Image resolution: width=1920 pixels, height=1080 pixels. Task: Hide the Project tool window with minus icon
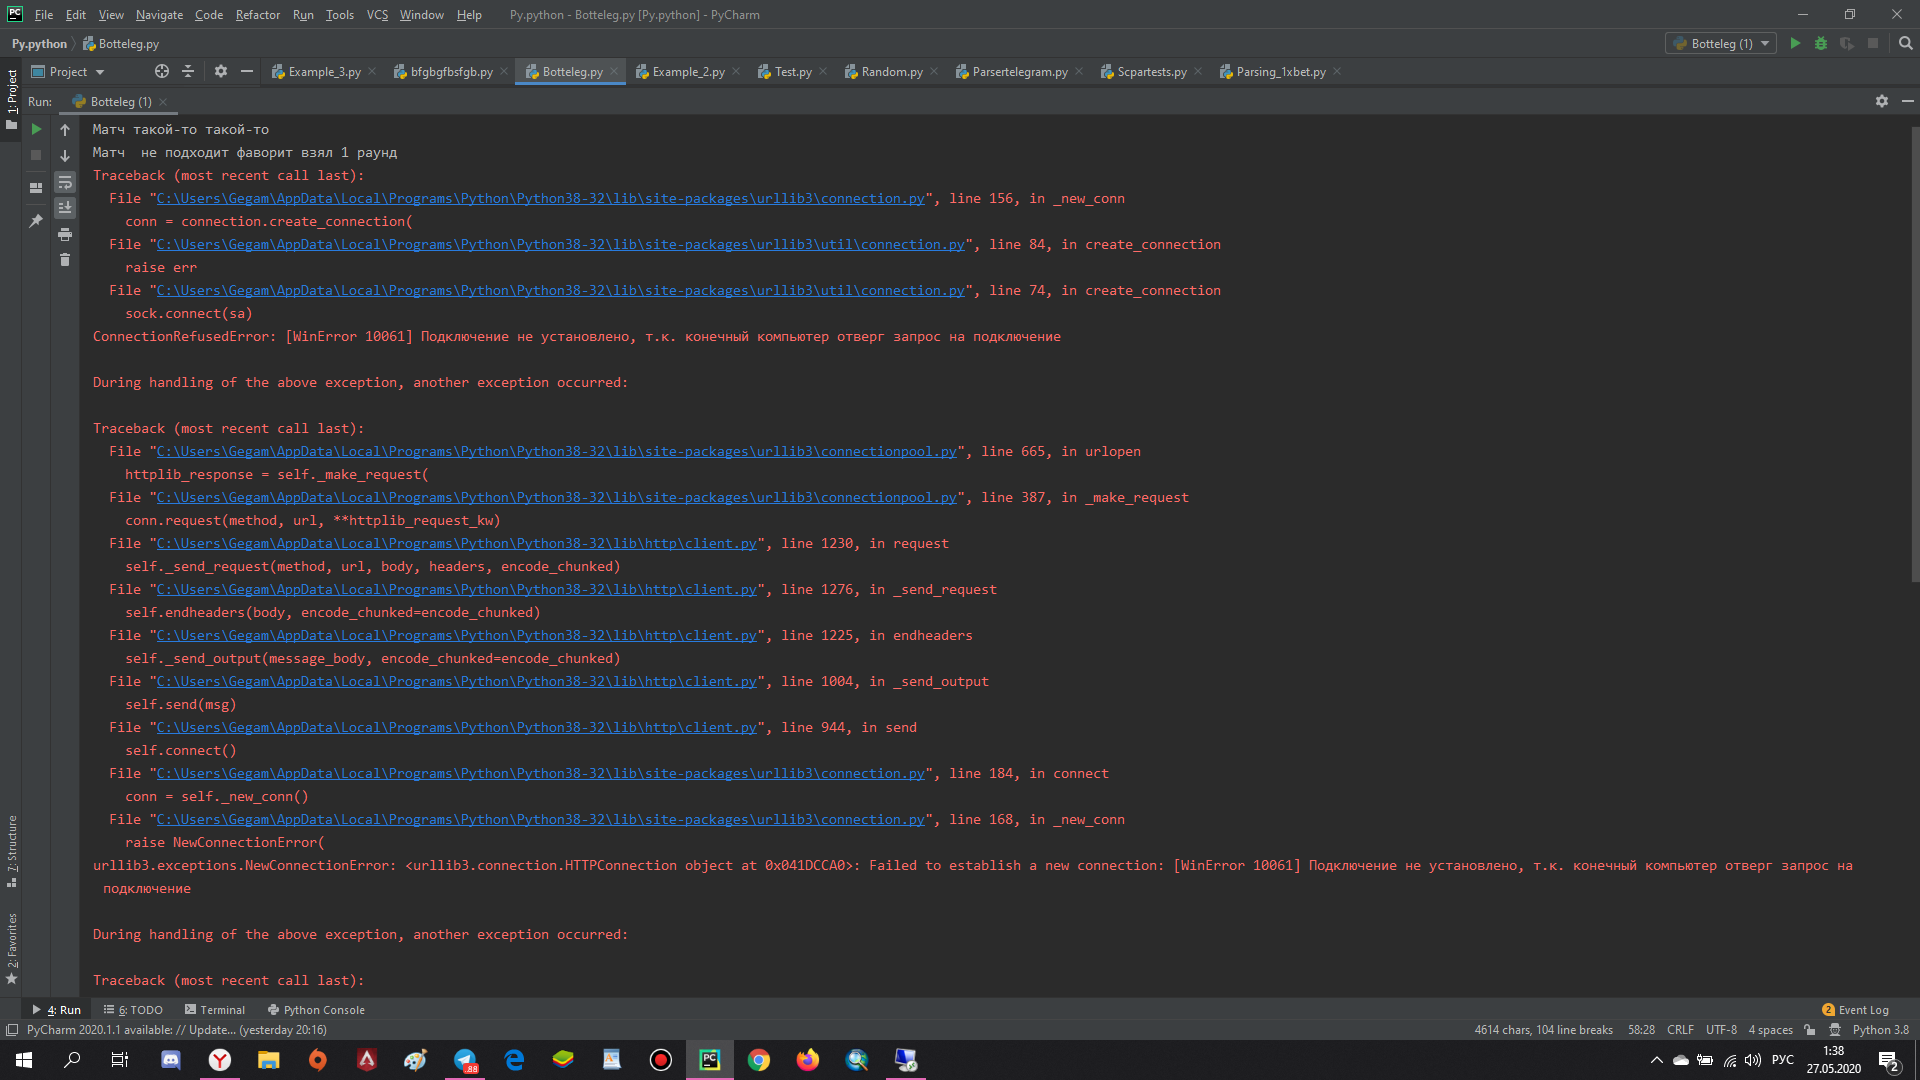(247, 72)
